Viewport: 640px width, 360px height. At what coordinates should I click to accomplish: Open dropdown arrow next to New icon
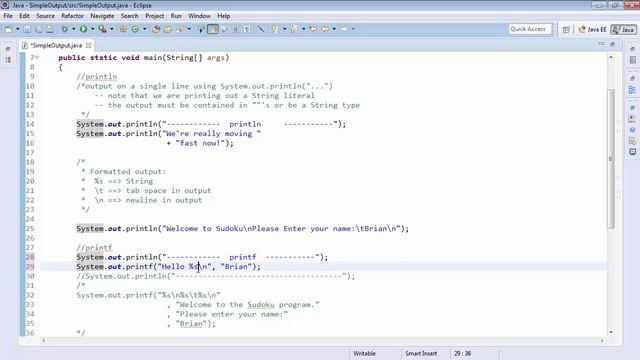pyautogui.click(x=17, y=29)
